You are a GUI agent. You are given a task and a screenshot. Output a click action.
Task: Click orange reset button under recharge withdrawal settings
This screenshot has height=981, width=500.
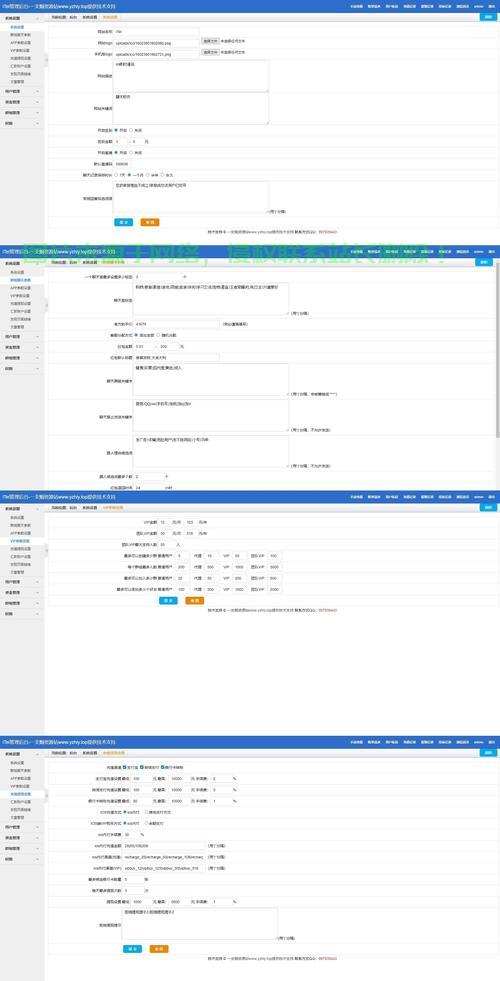pyautogui.click(x=159, y=949)
